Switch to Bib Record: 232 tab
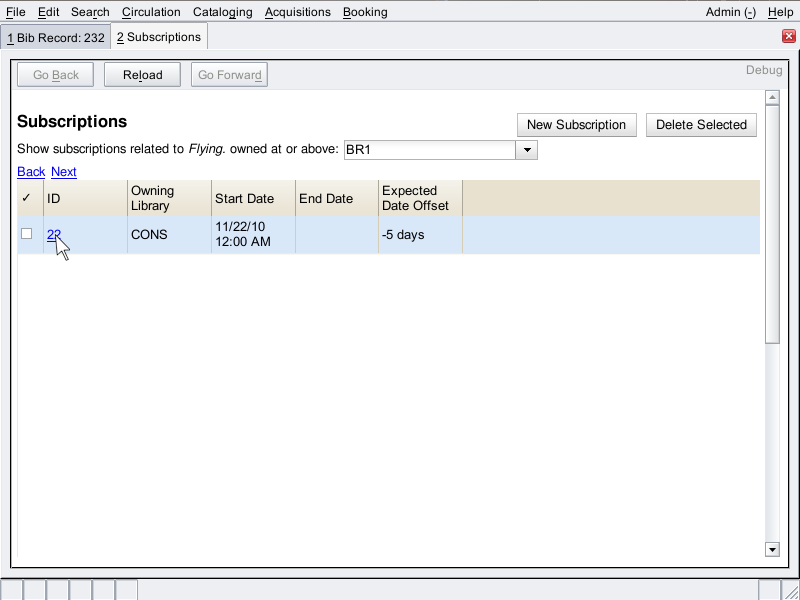This screenshot has width=800, height=600. click(56, 37)
